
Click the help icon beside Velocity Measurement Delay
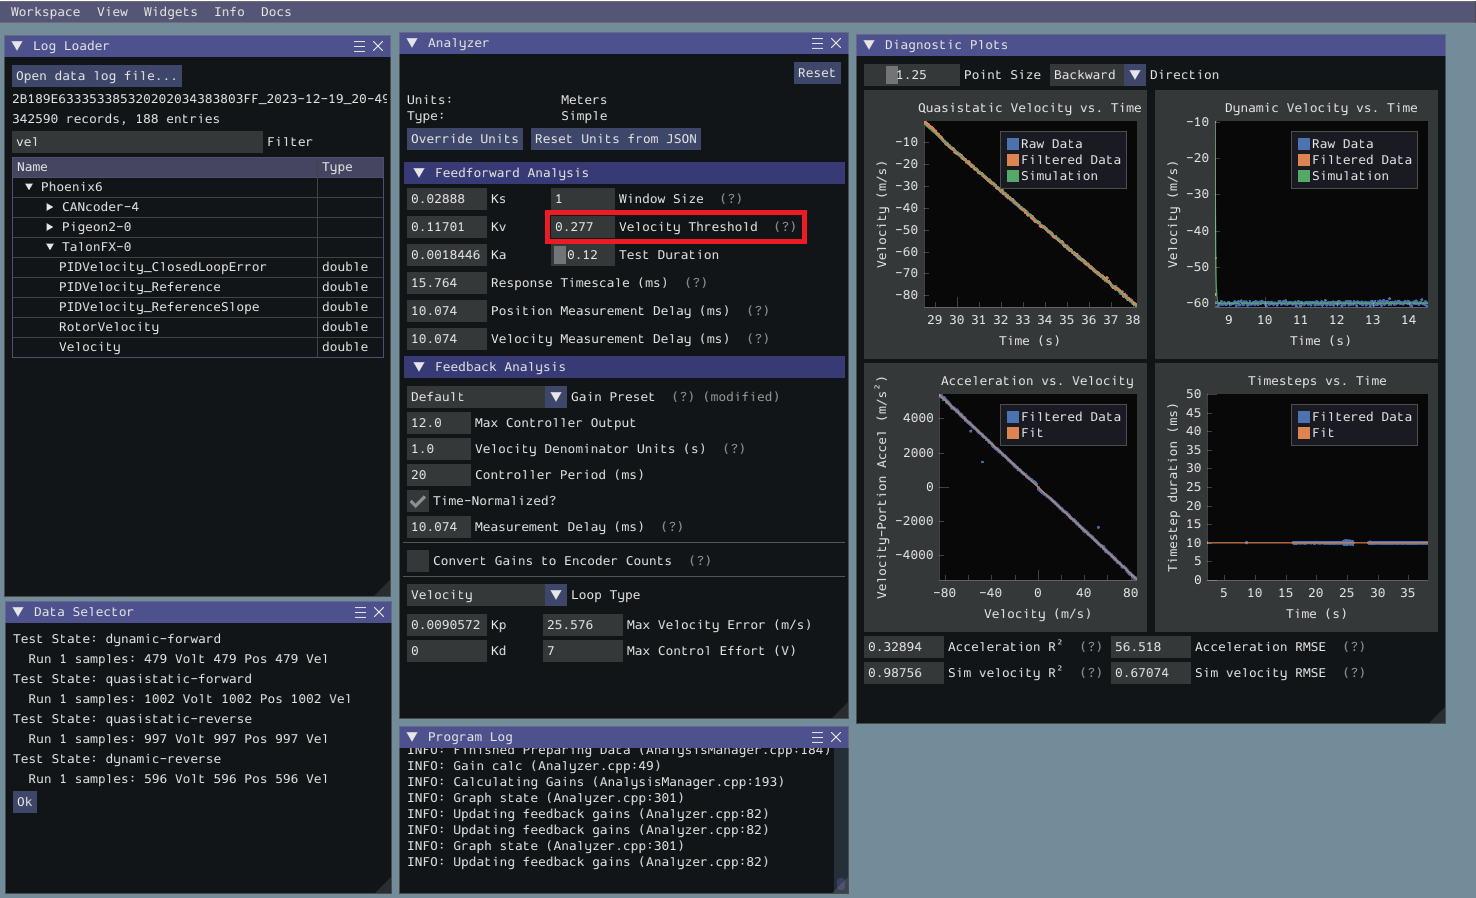[x=757, y=338]
